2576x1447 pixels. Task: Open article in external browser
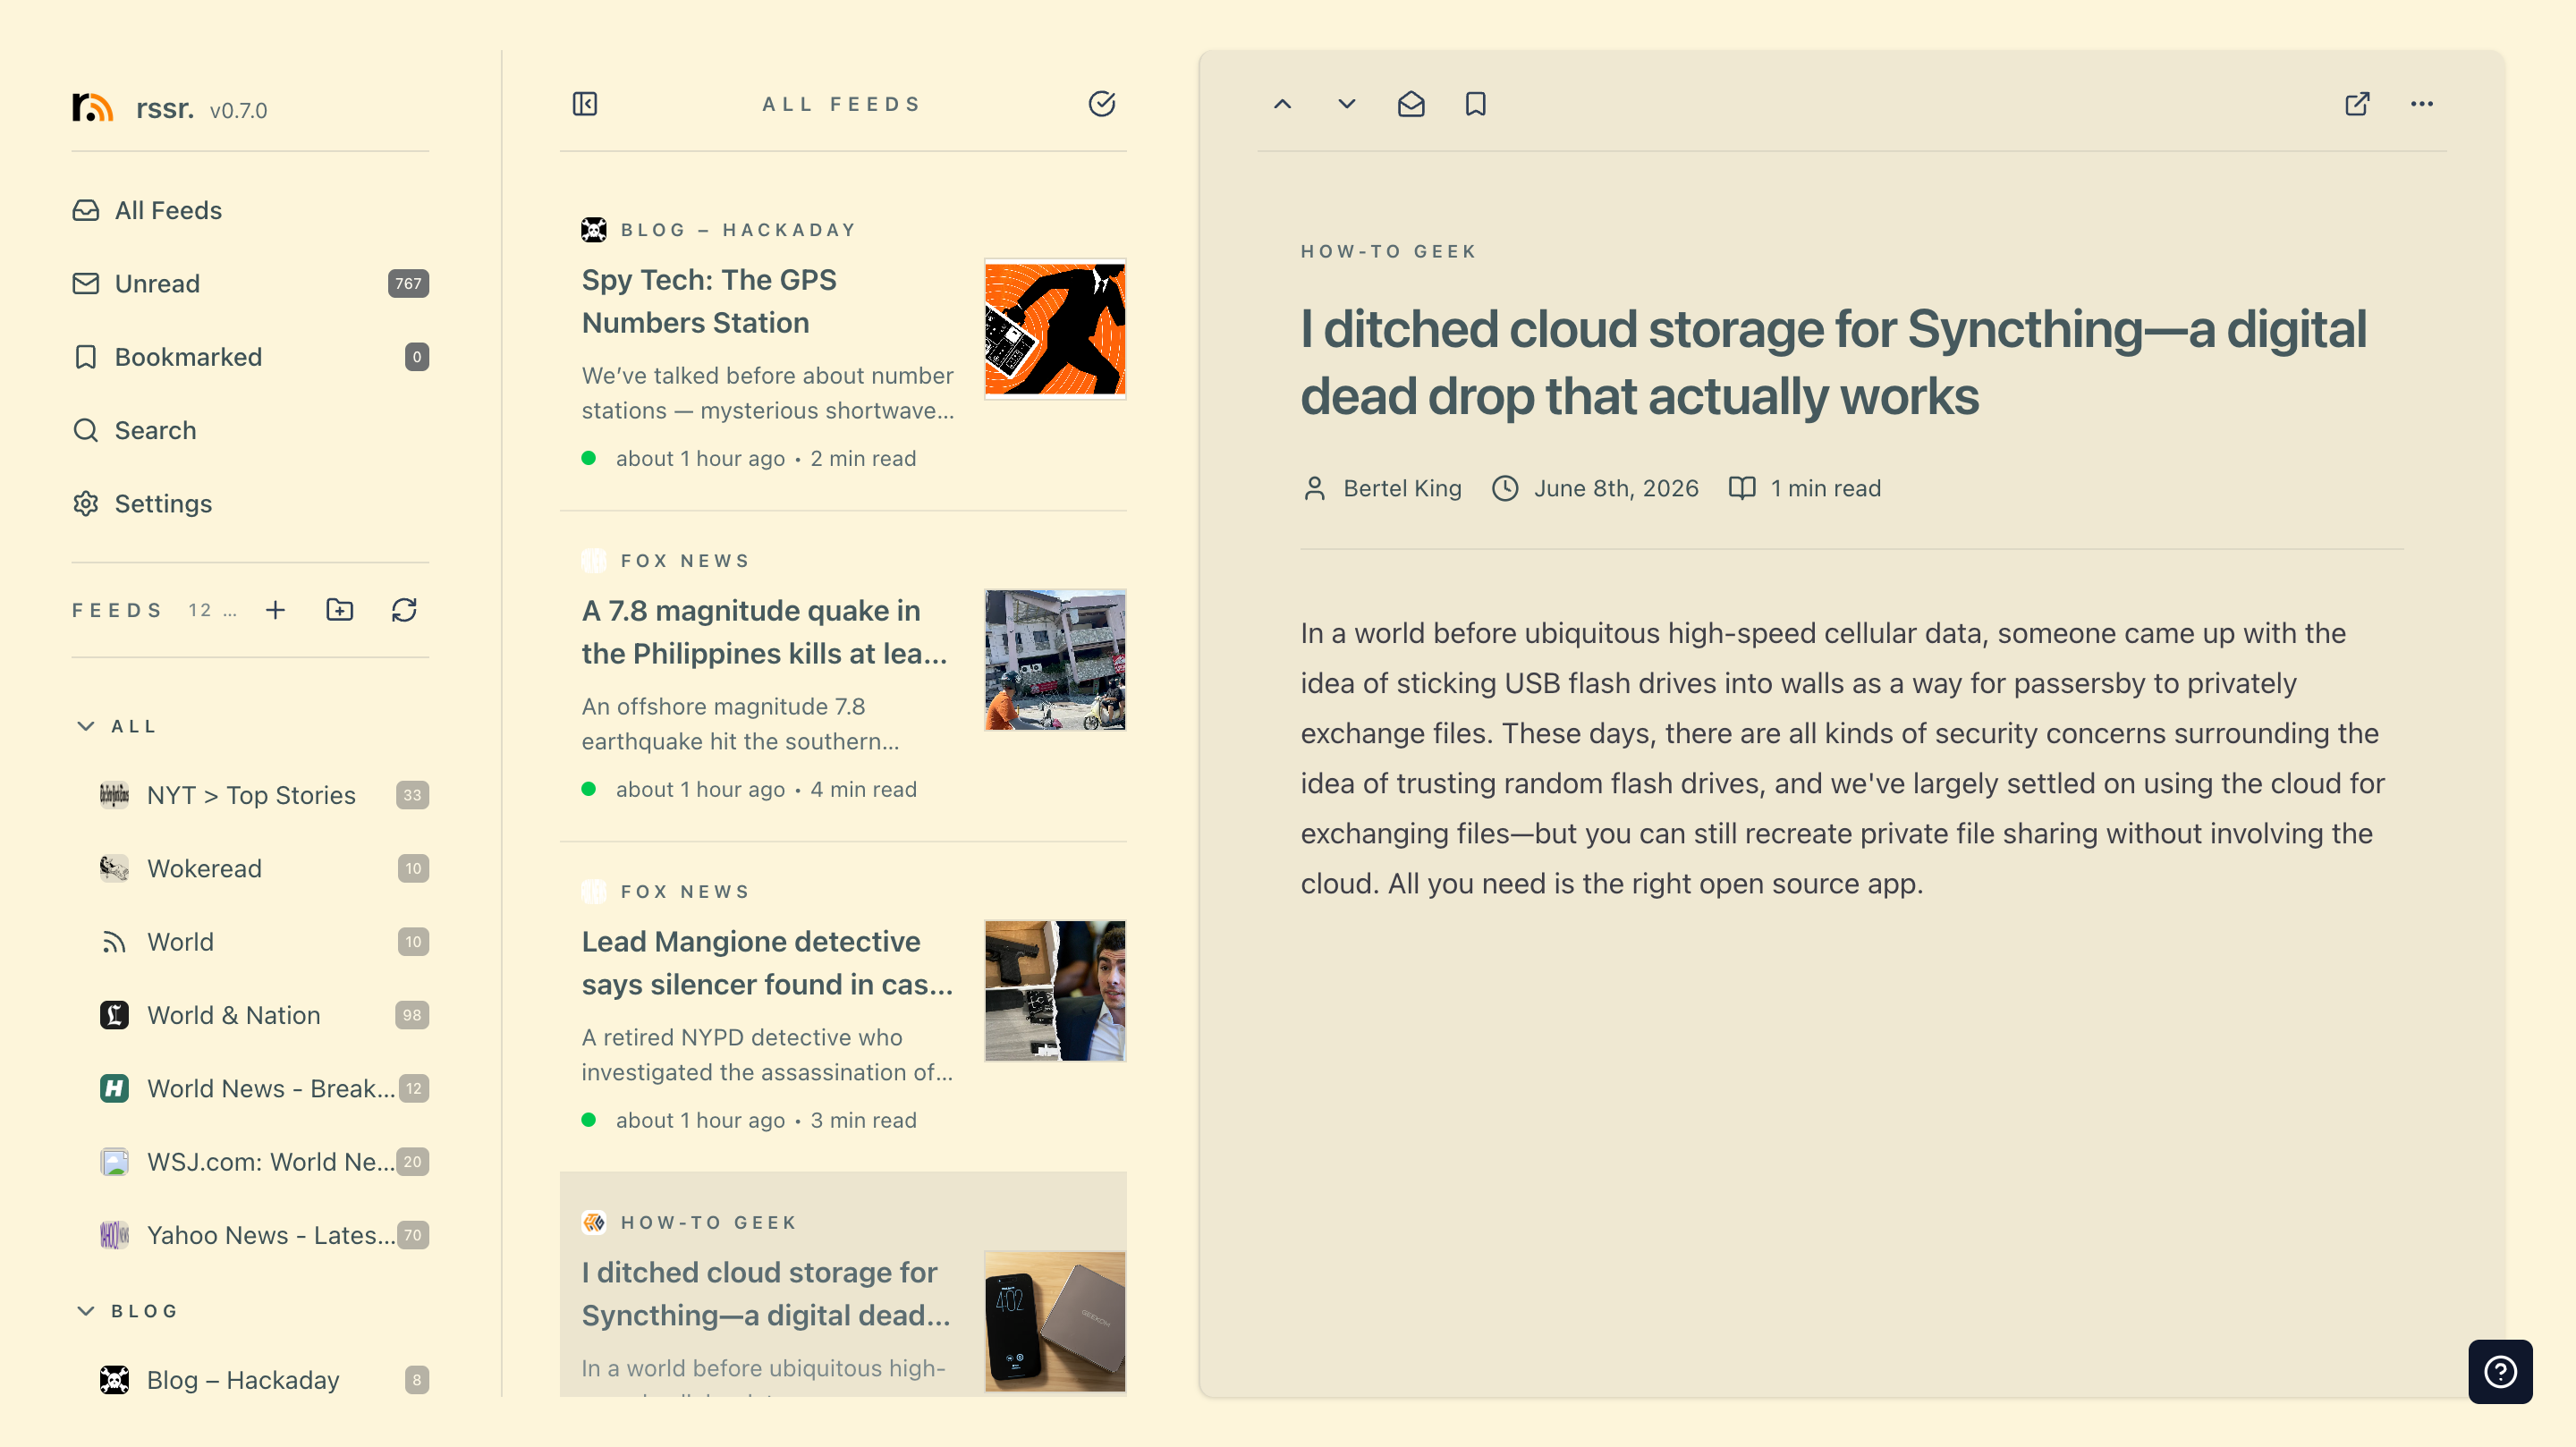[x=2357, y=104]
